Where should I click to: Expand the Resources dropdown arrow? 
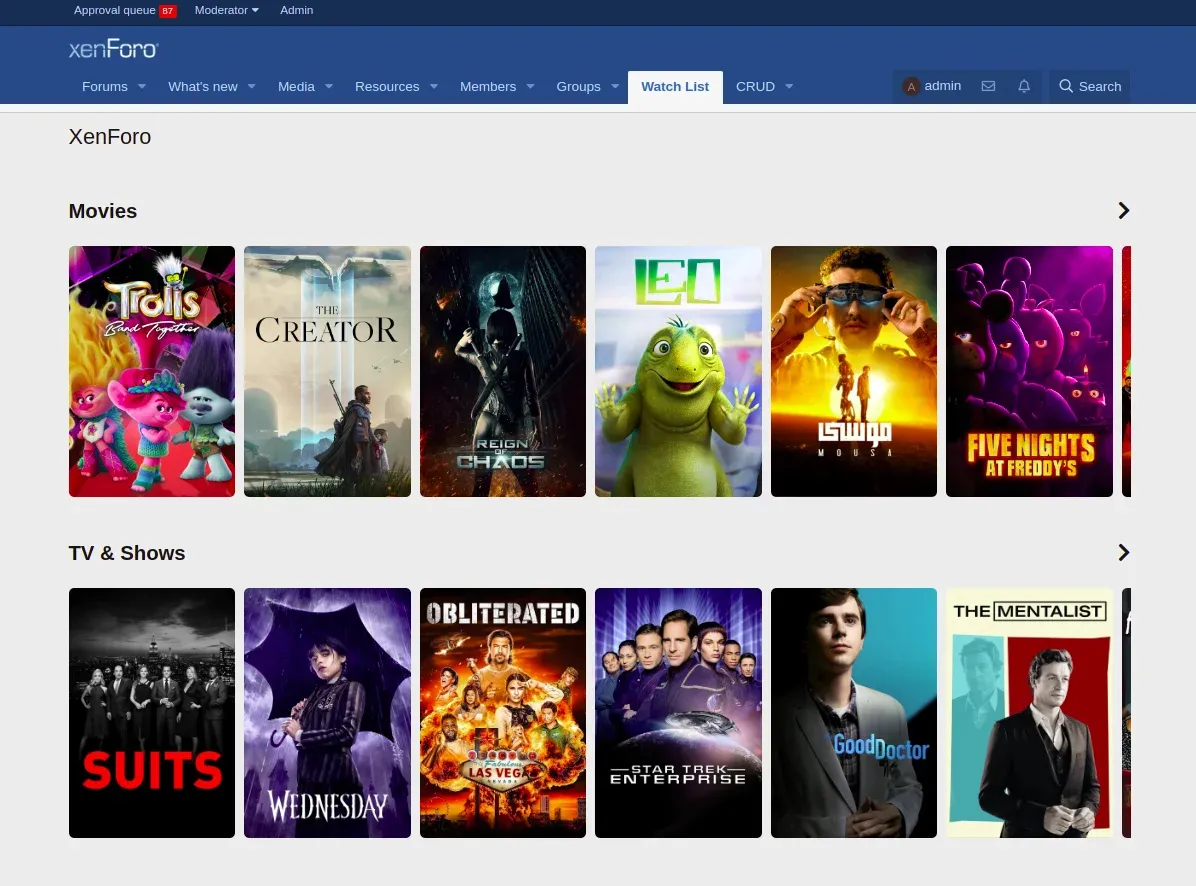click(x=434, y=87)
